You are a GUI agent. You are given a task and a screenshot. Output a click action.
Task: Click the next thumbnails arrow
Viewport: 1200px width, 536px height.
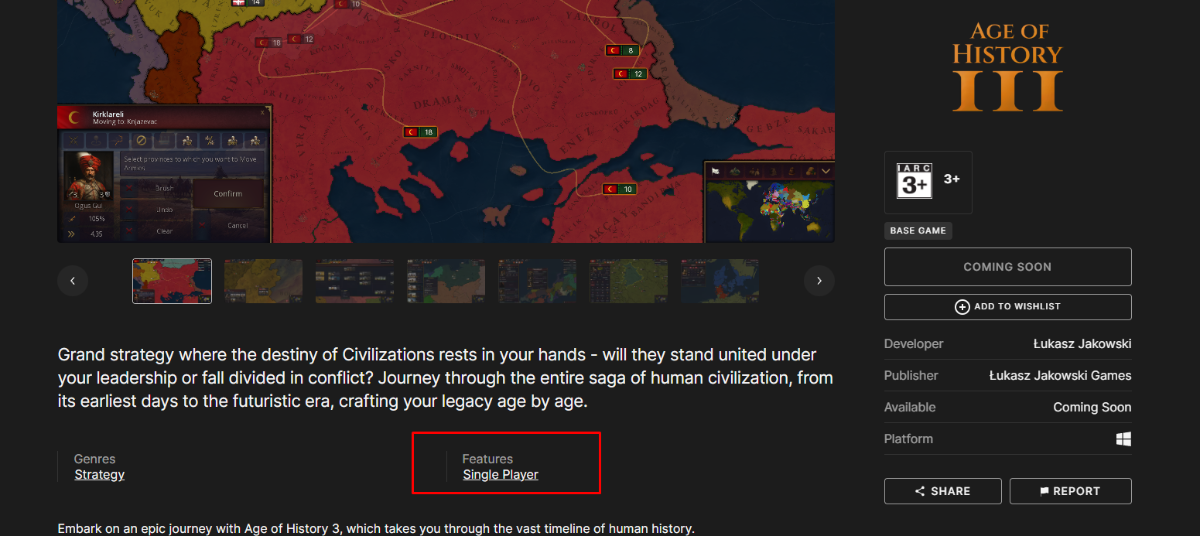[819, 281]
